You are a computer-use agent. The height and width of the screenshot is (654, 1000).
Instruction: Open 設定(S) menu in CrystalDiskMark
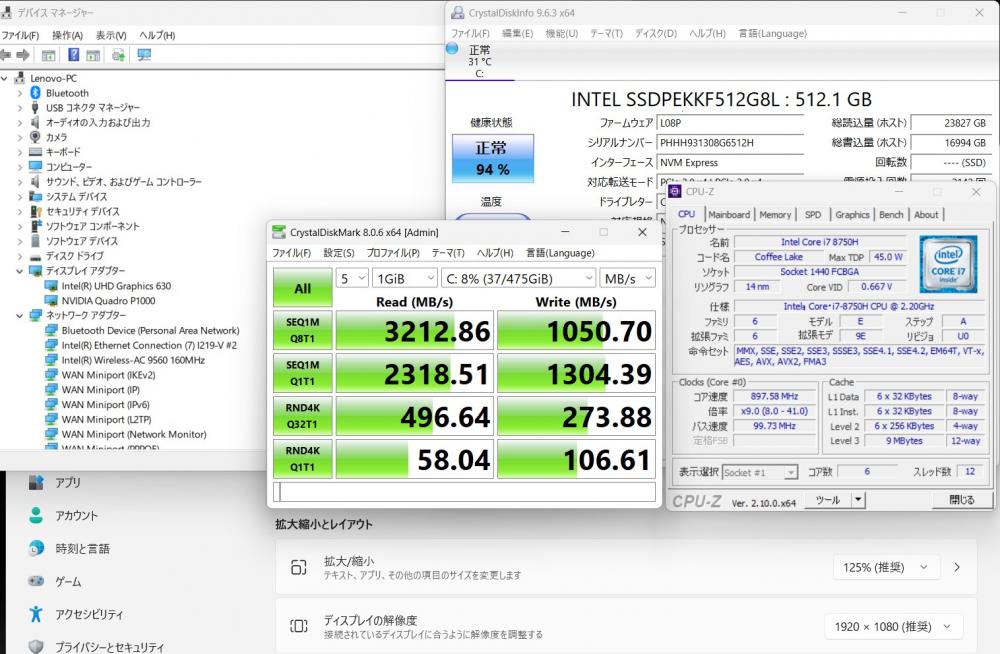point(339,253)
